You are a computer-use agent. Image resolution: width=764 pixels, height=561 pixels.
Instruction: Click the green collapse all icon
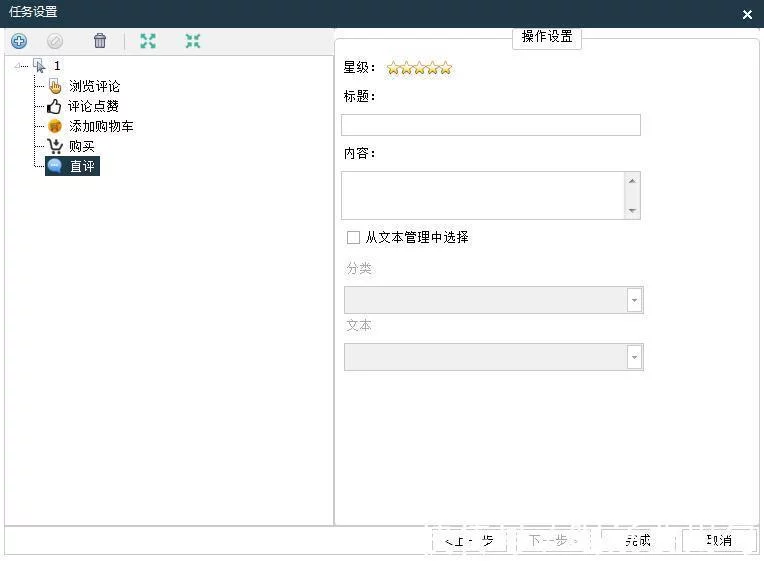pyautogui.click(x=193, y=41)
